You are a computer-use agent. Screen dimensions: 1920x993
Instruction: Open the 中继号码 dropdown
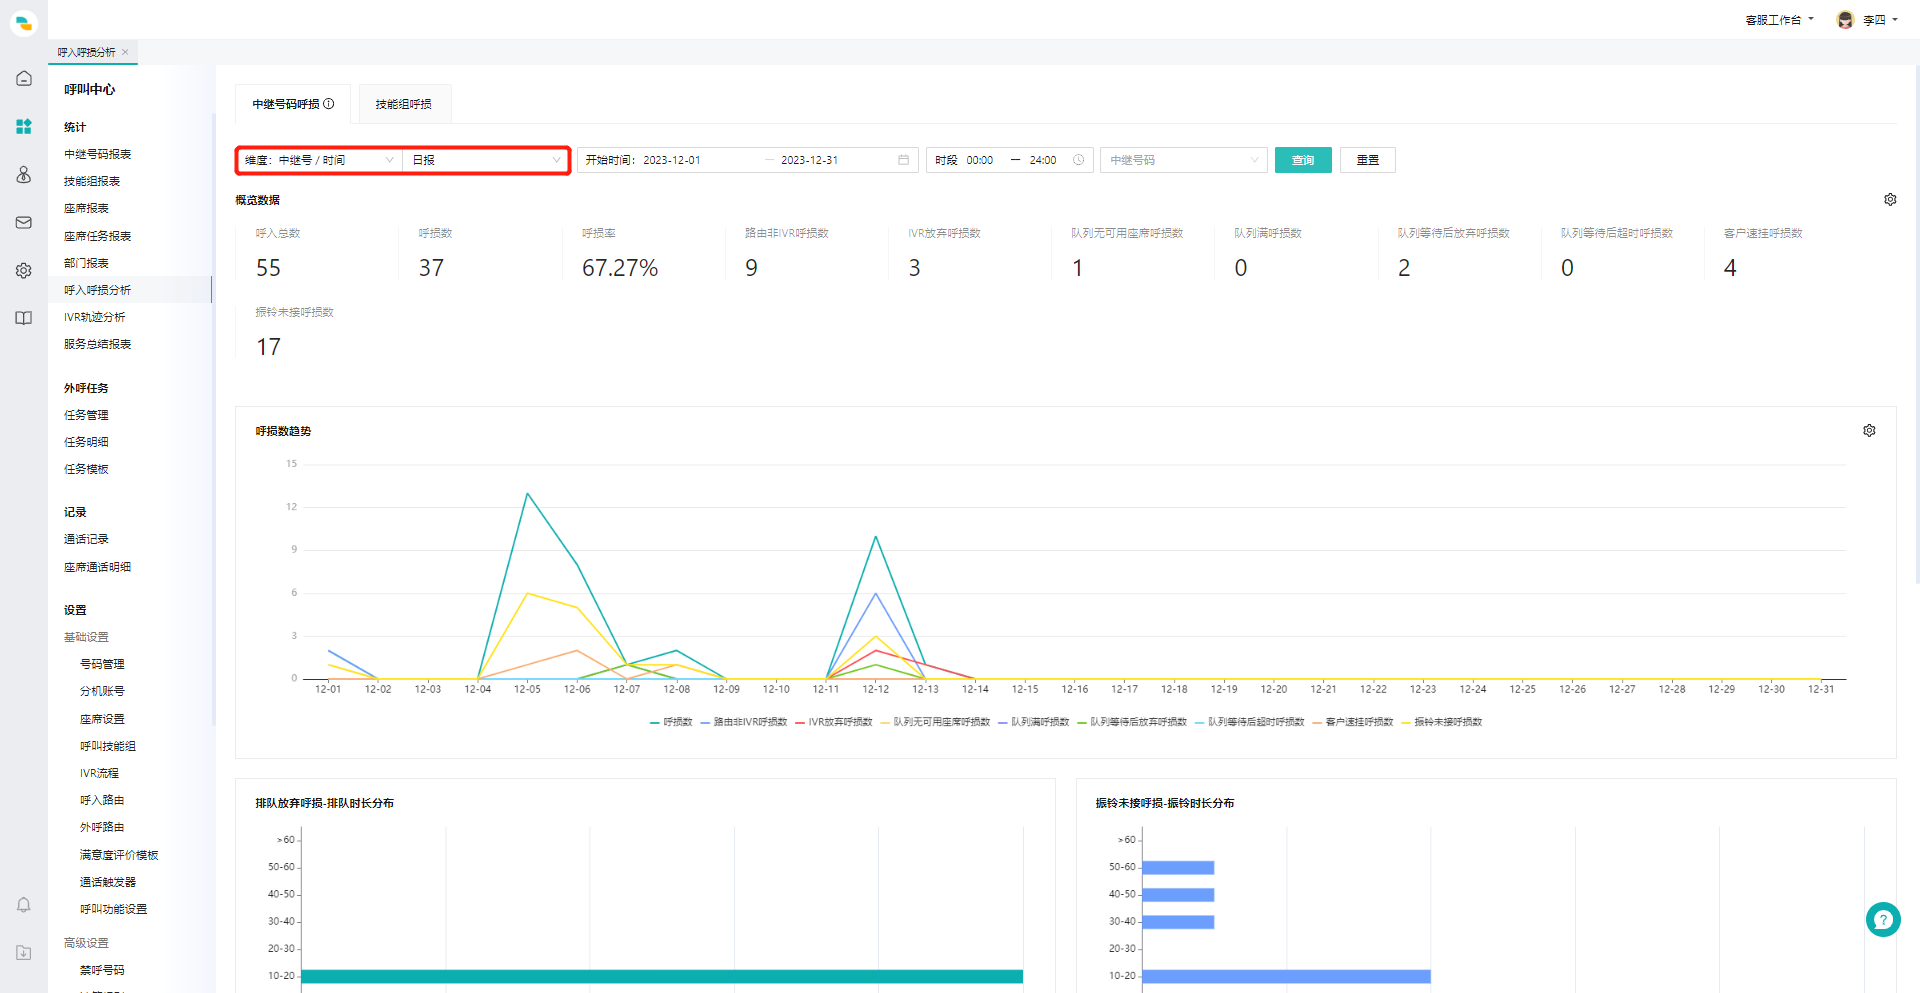coord(1183,160)
